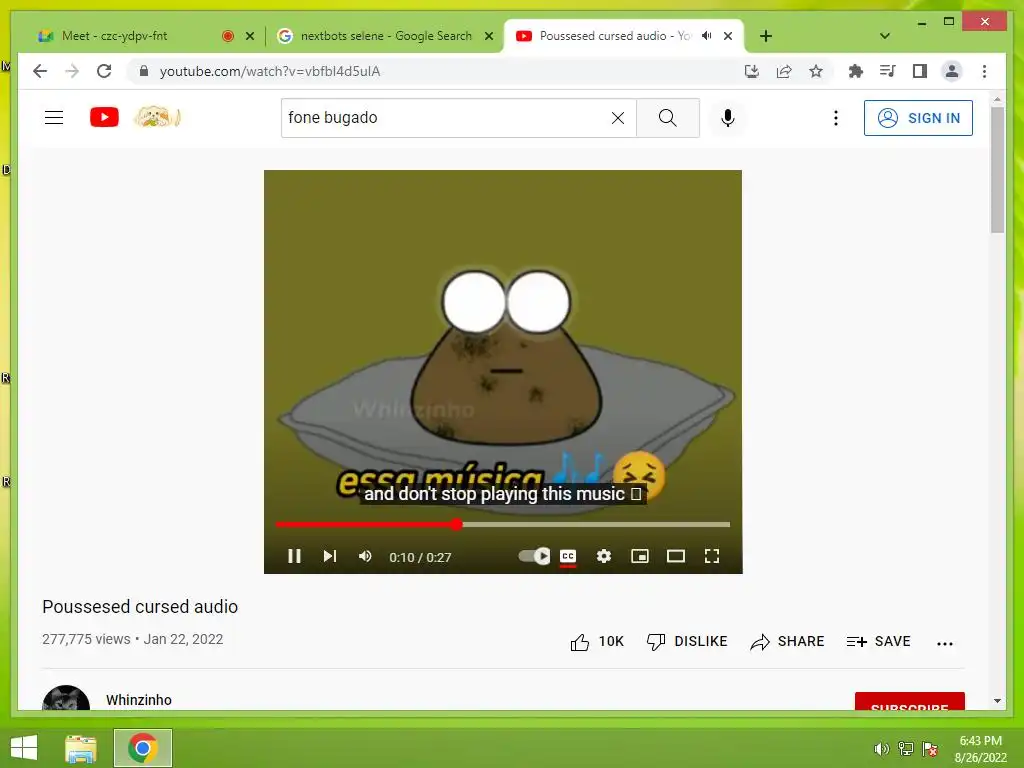
Task: Open media controls in toolbar
Action: click(x=888, y=71)
